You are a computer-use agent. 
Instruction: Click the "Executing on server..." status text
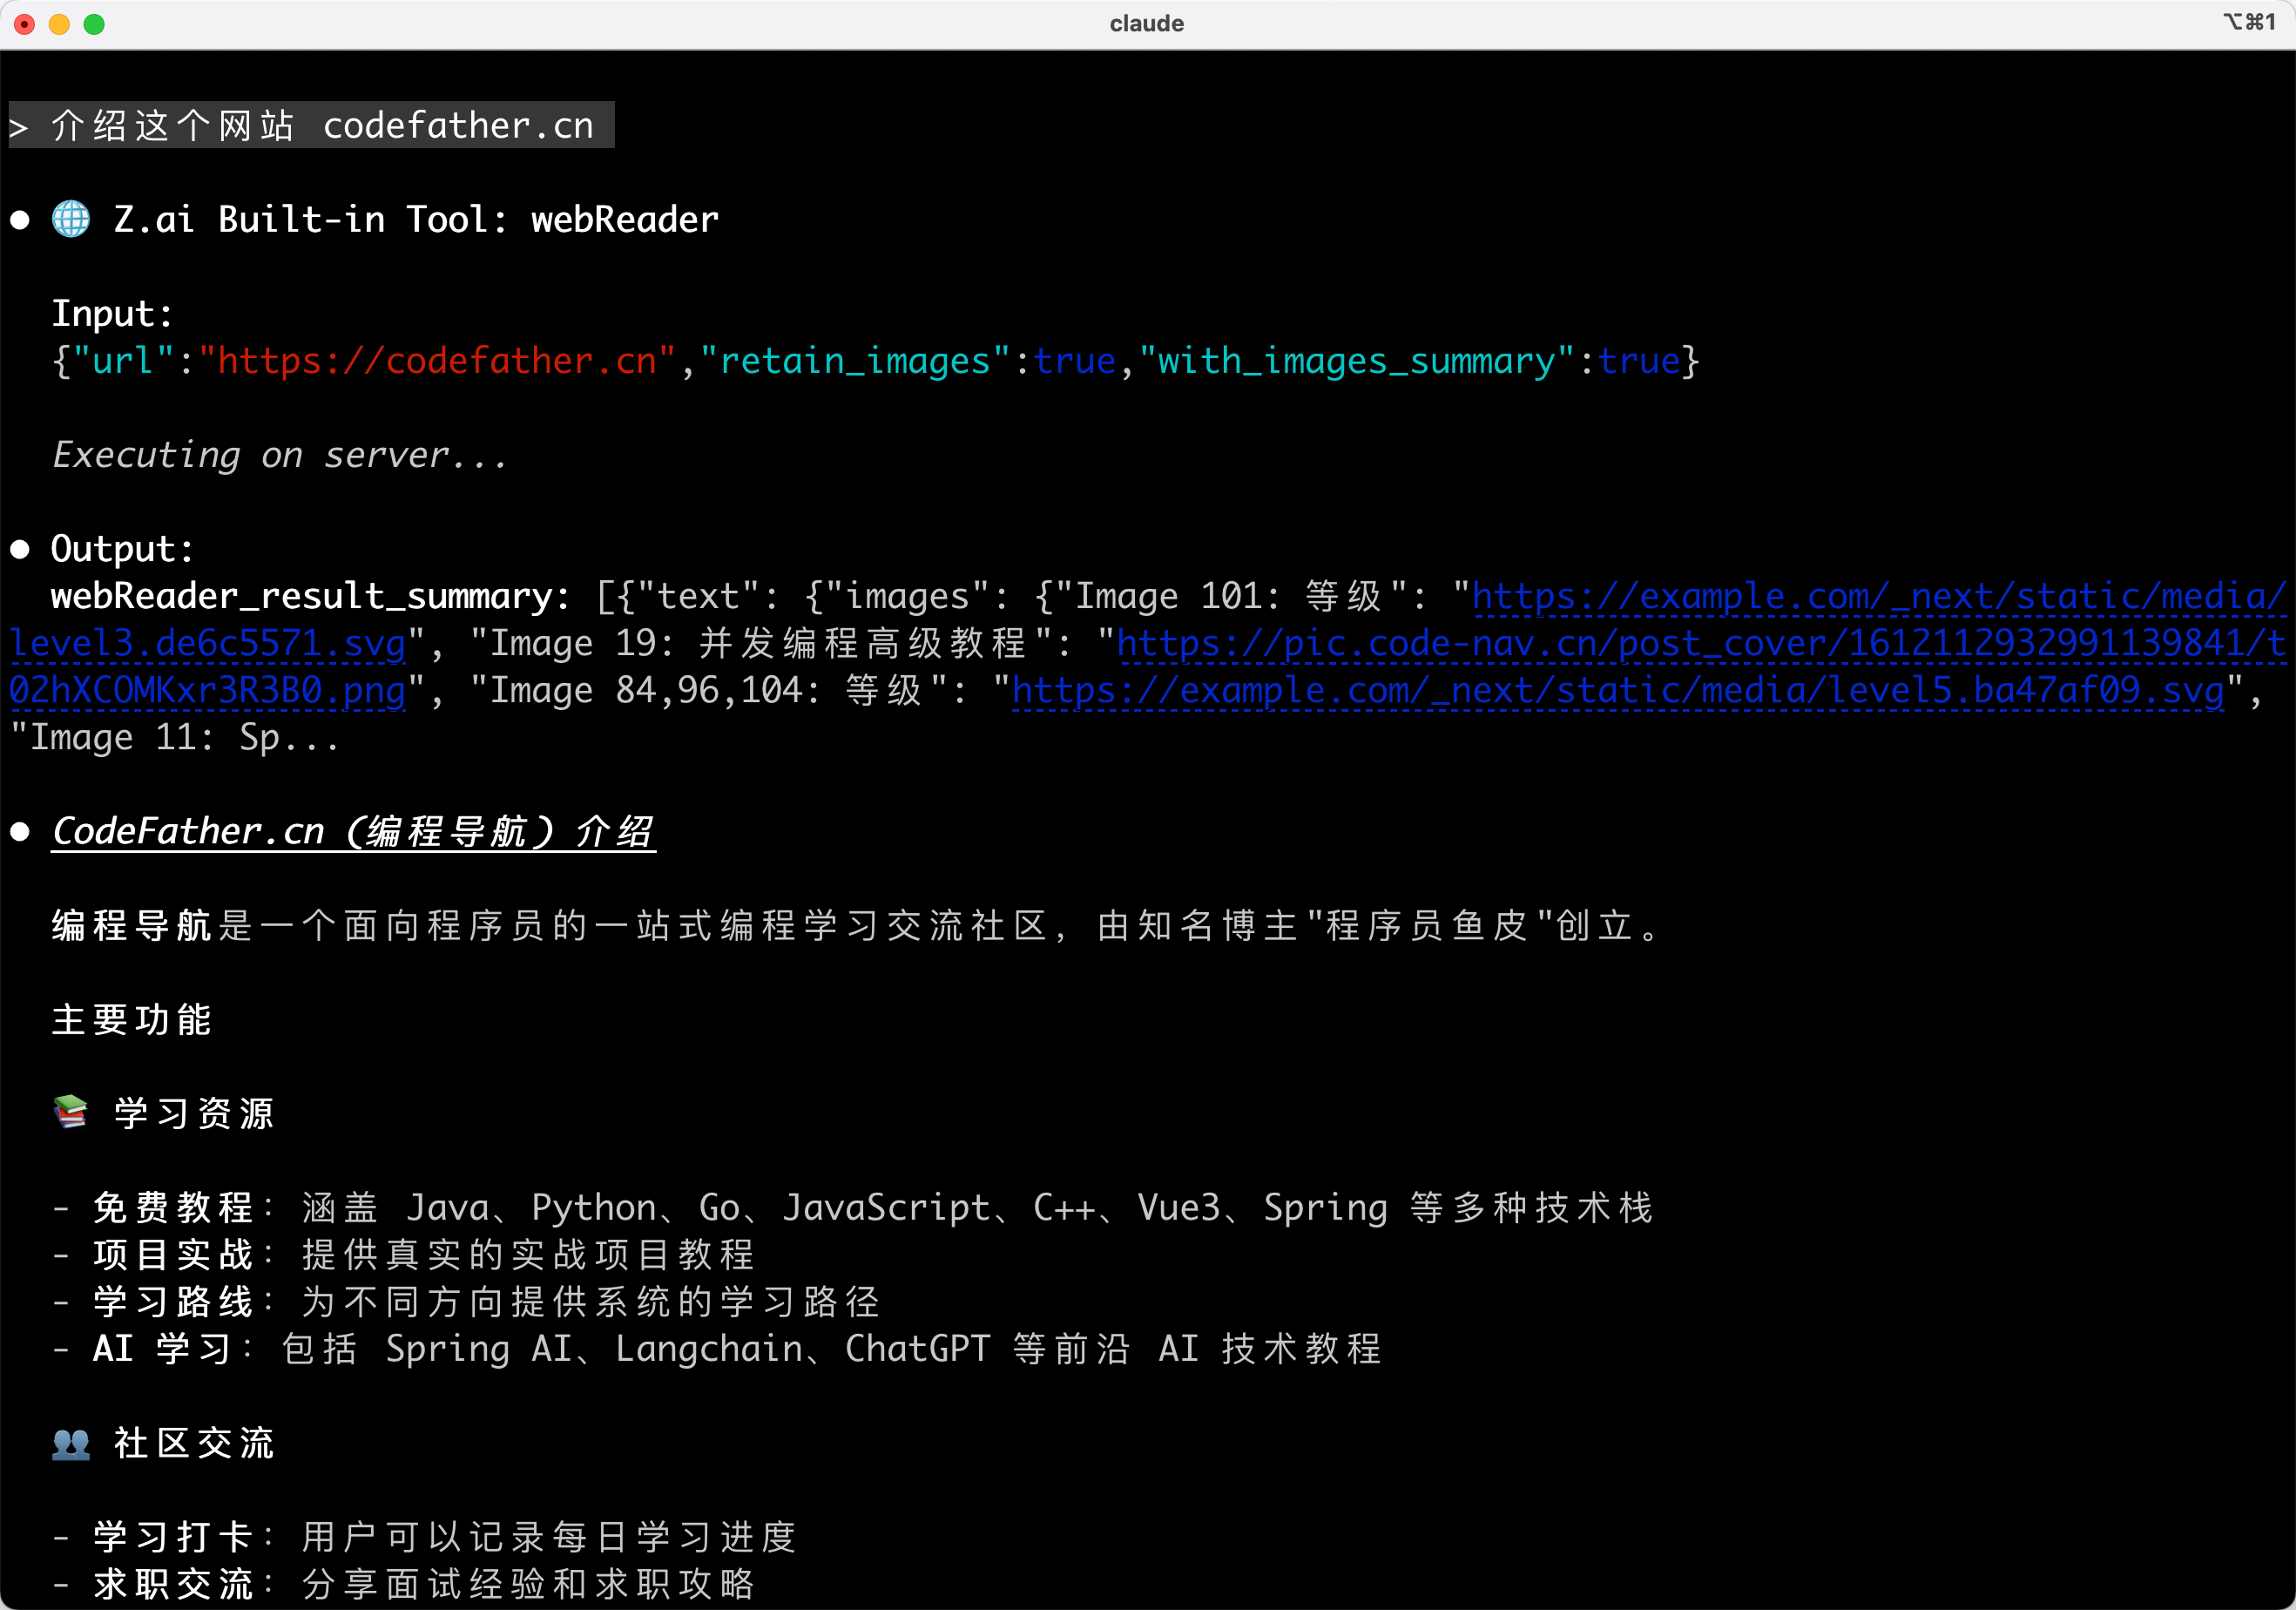point(280,456)
